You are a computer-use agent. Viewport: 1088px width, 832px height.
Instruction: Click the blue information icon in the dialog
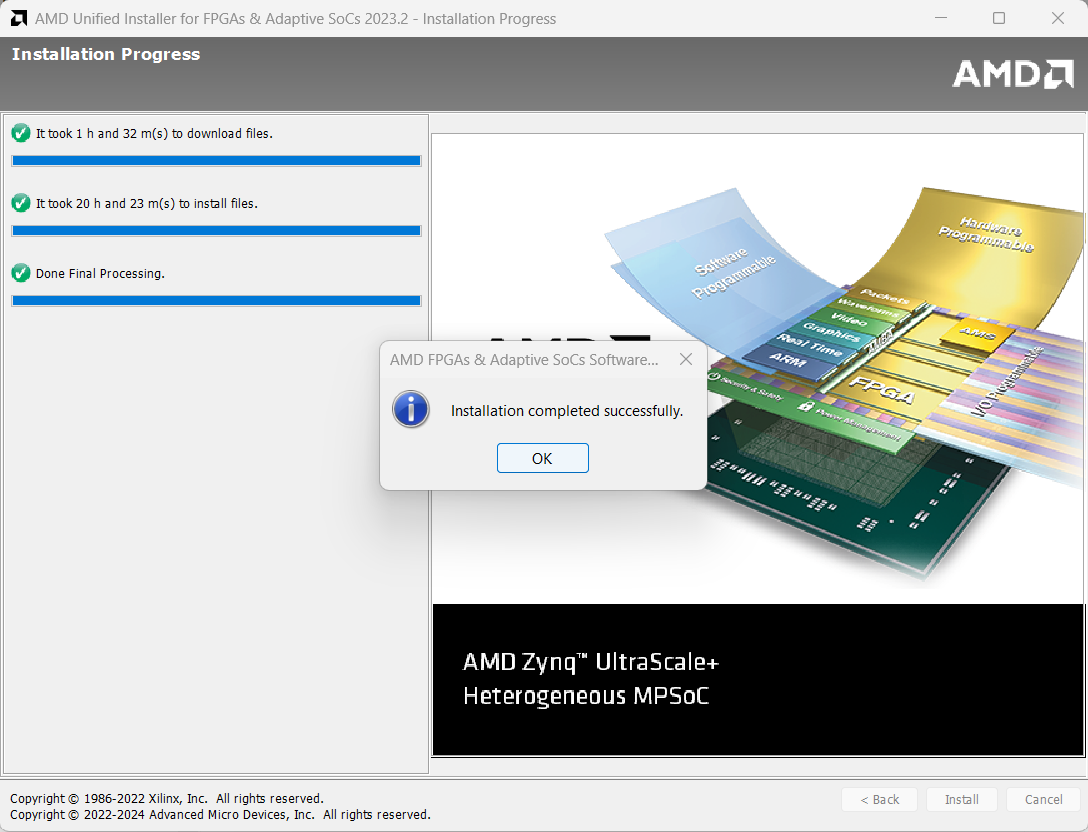pyautogui.click(x=411, y=410)
